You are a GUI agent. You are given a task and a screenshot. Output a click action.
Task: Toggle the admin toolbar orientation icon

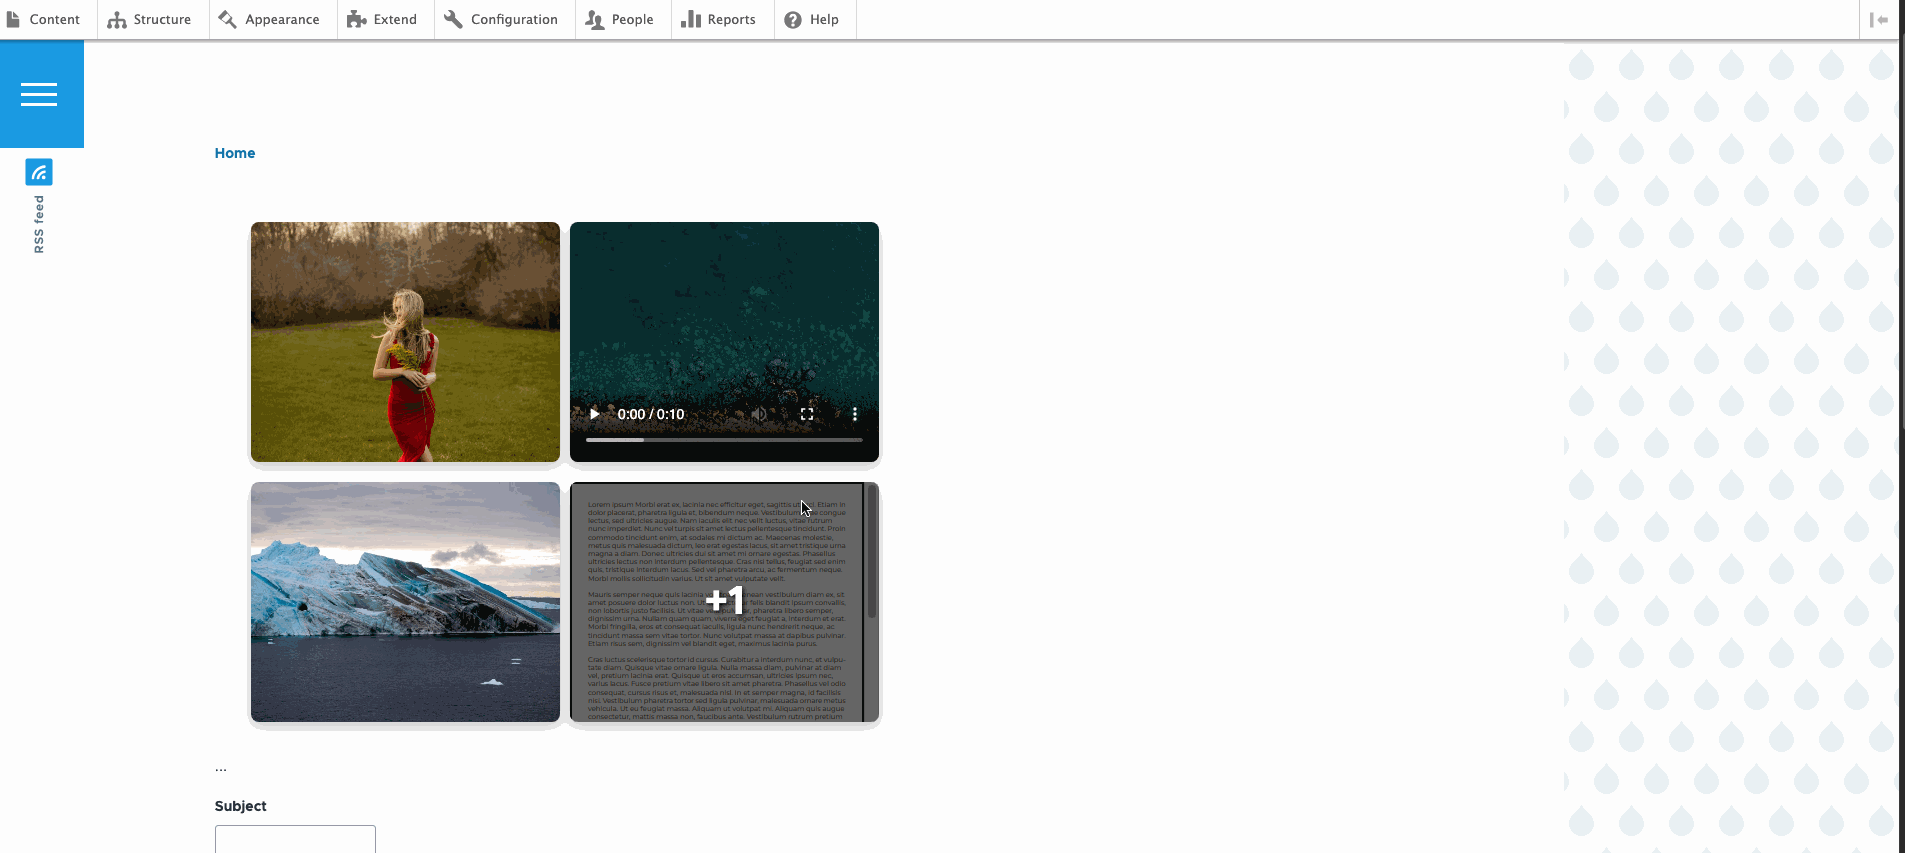(1878, 20)
